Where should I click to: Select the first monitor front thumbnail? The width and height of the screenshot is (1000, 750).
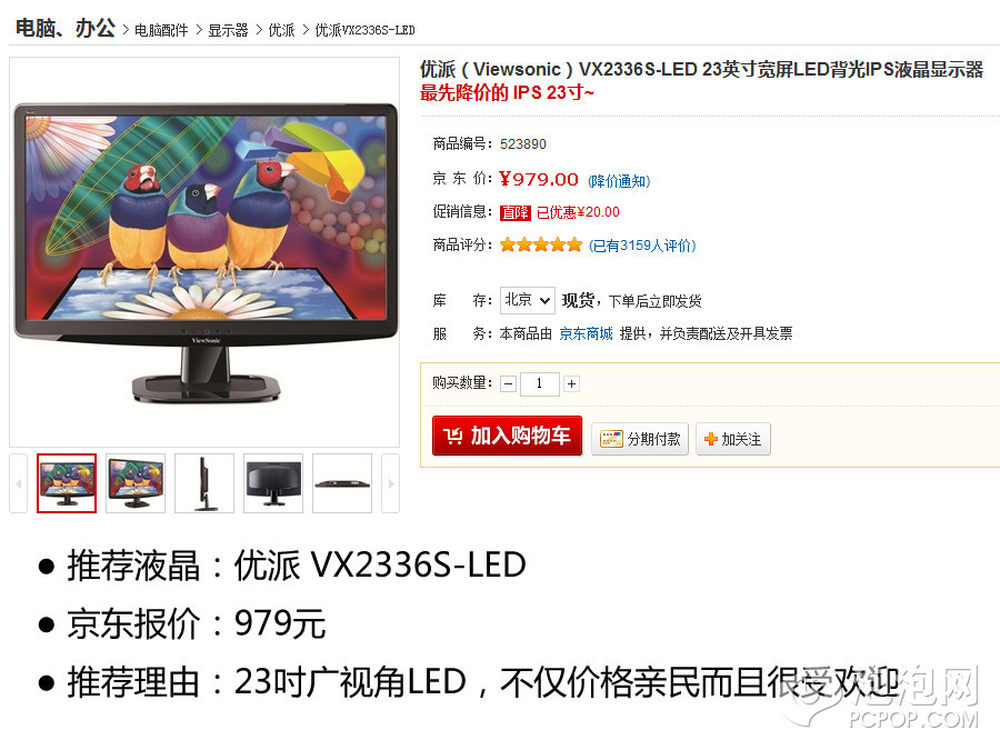pyautogui.click(x=66, y=483)
